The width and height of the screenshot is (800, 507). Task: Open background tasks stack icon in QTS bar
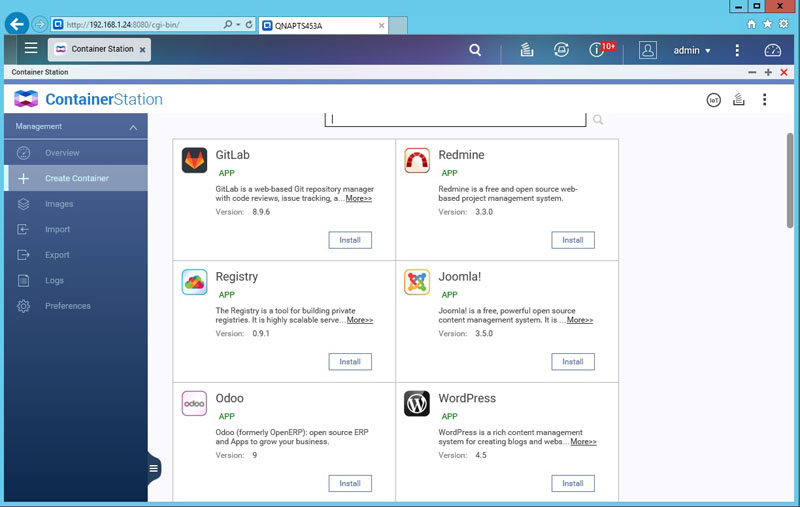(527, 49)
